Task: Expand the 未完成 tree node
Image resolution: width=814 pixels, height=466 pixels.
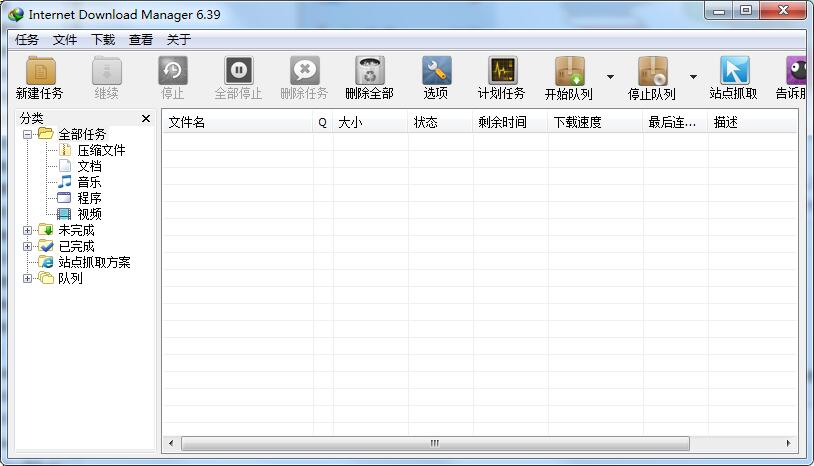Action: pos(28,230)
